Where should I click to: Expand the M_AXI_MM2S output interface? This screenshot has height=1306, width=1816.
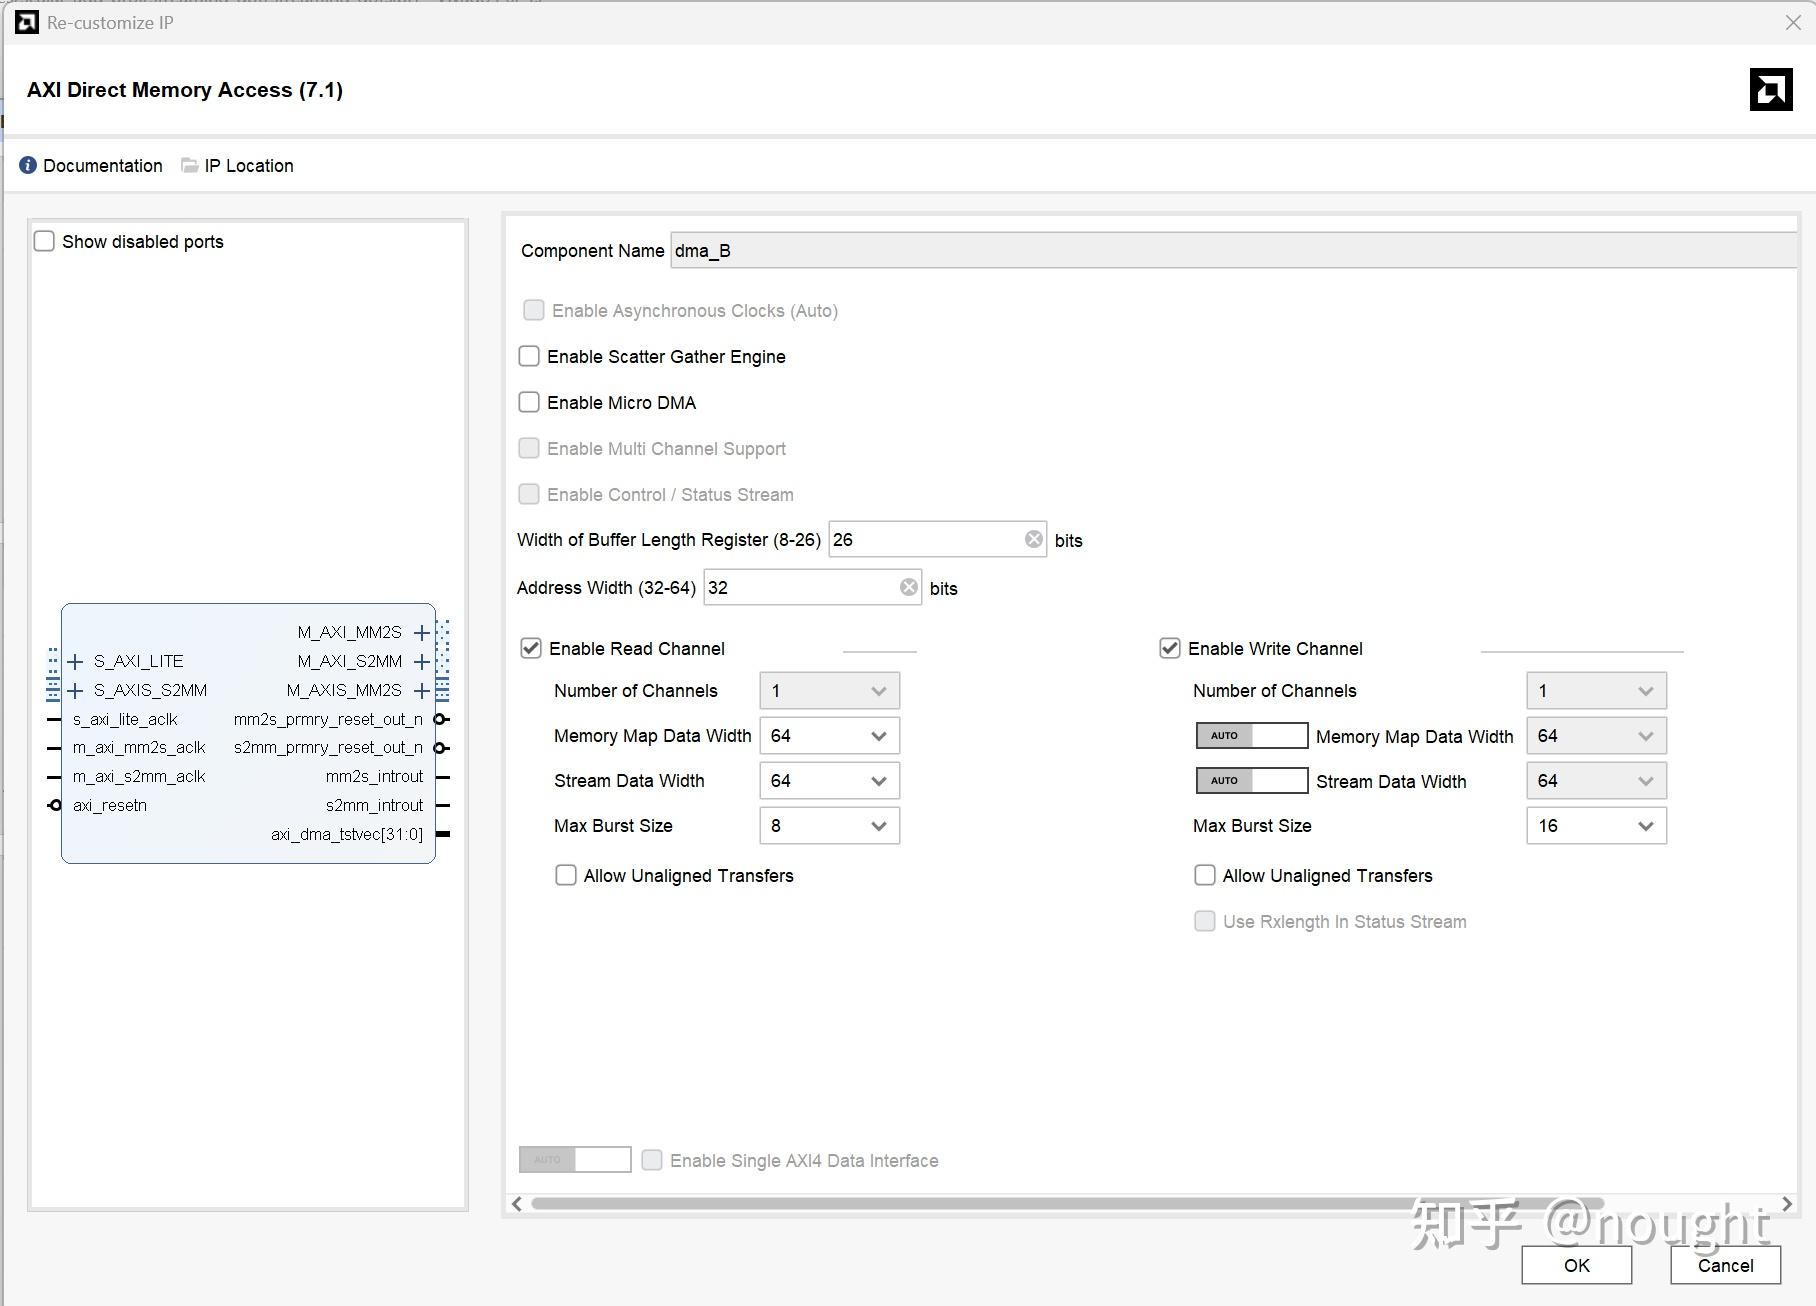pyautogui.click(x=421, y=632)
